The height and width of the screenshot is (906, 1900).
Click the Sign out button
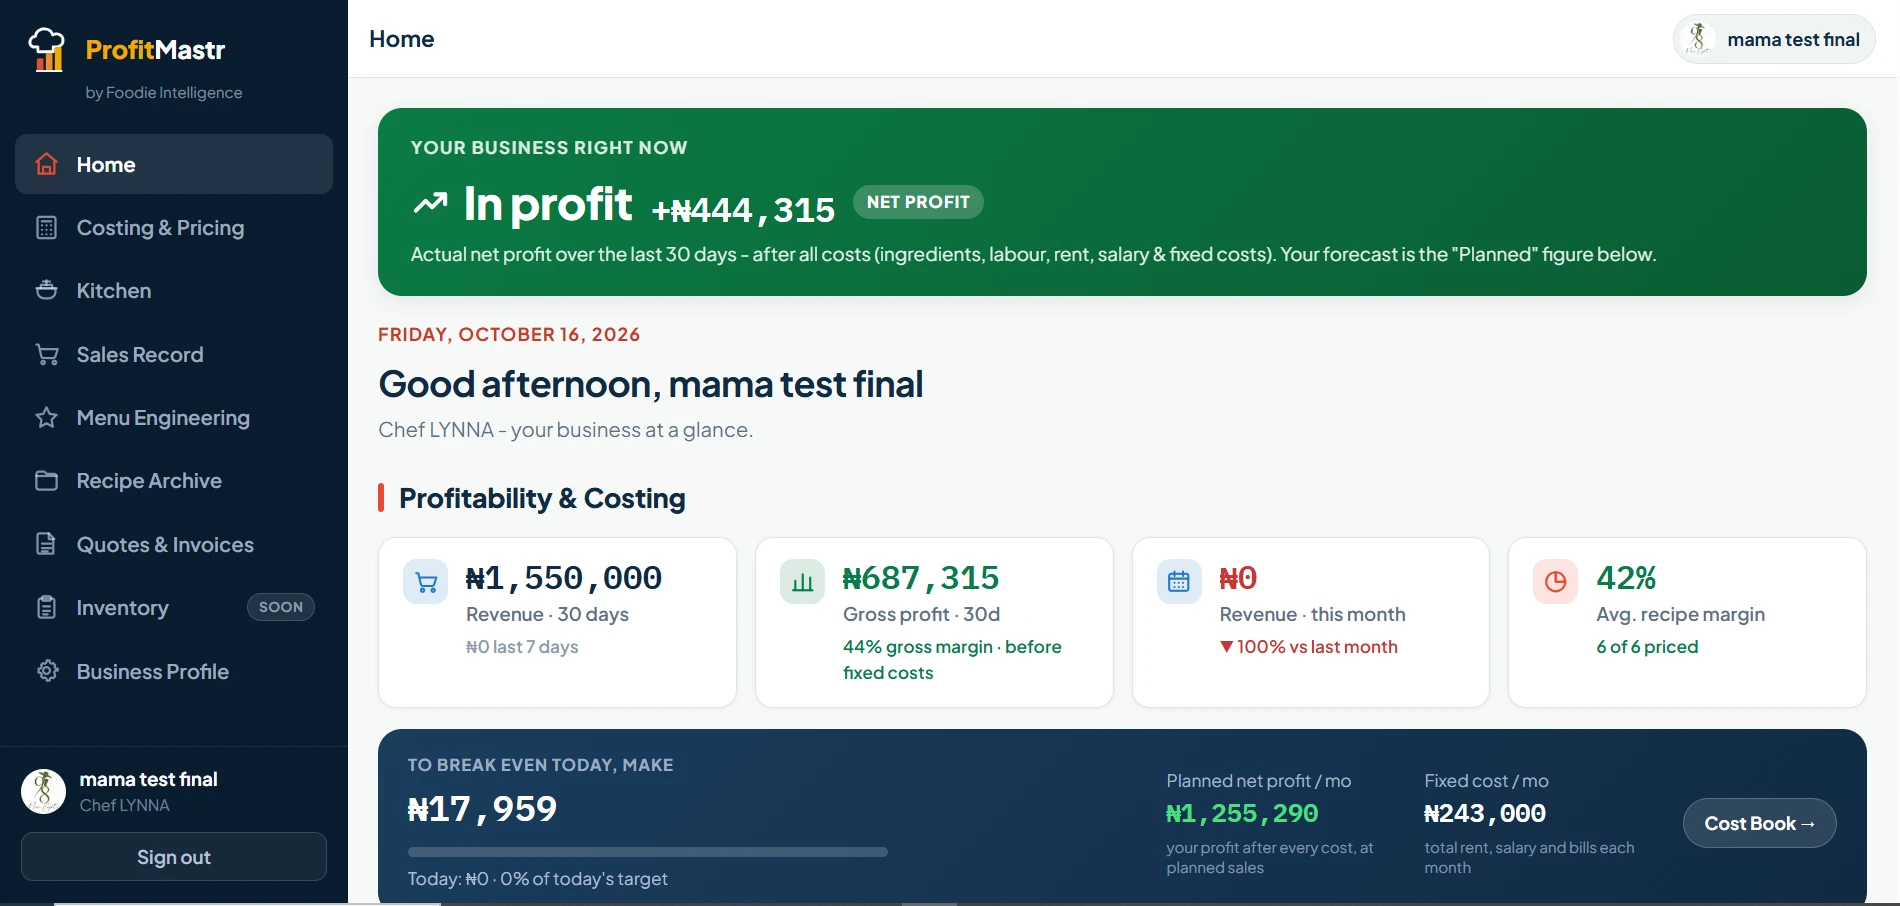[174, 857]
